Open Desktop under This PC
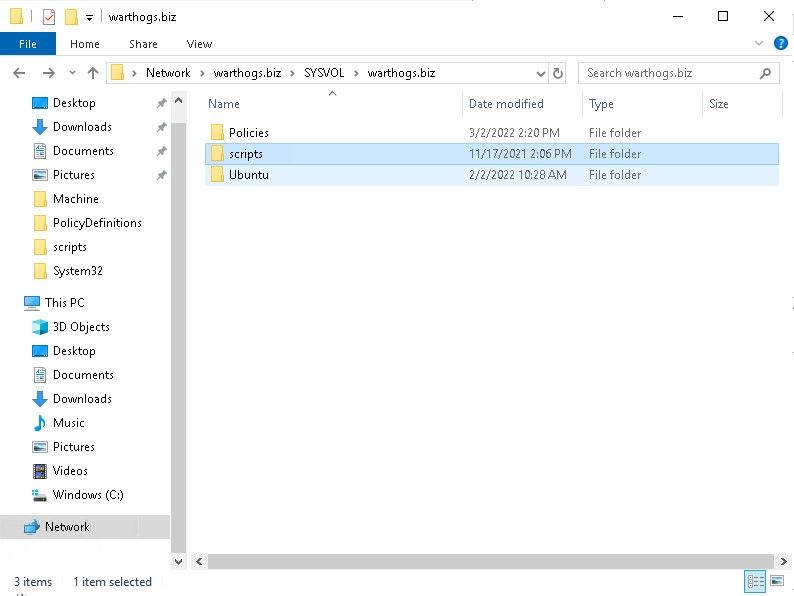Image resolution: width=794 pixels, height=596 pixels. [74, 351]
